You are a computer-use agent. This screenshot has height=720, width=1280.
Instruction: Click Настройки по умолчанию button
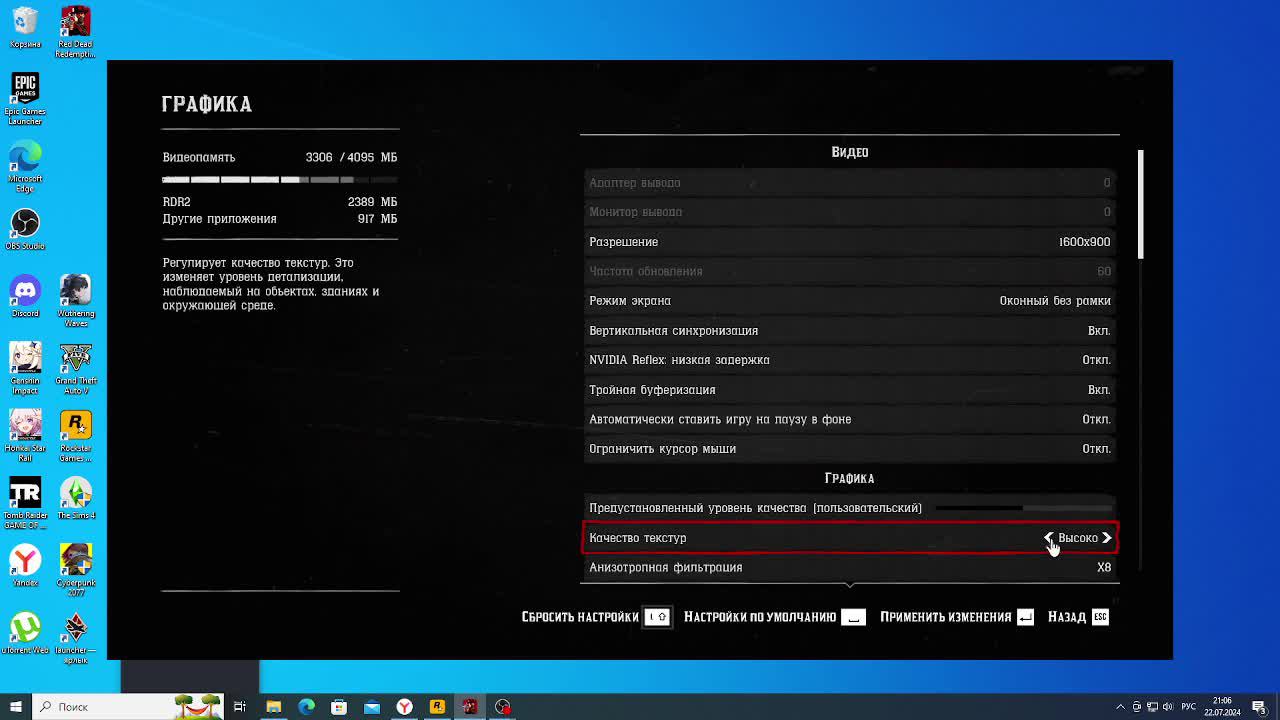click(775, 617)
